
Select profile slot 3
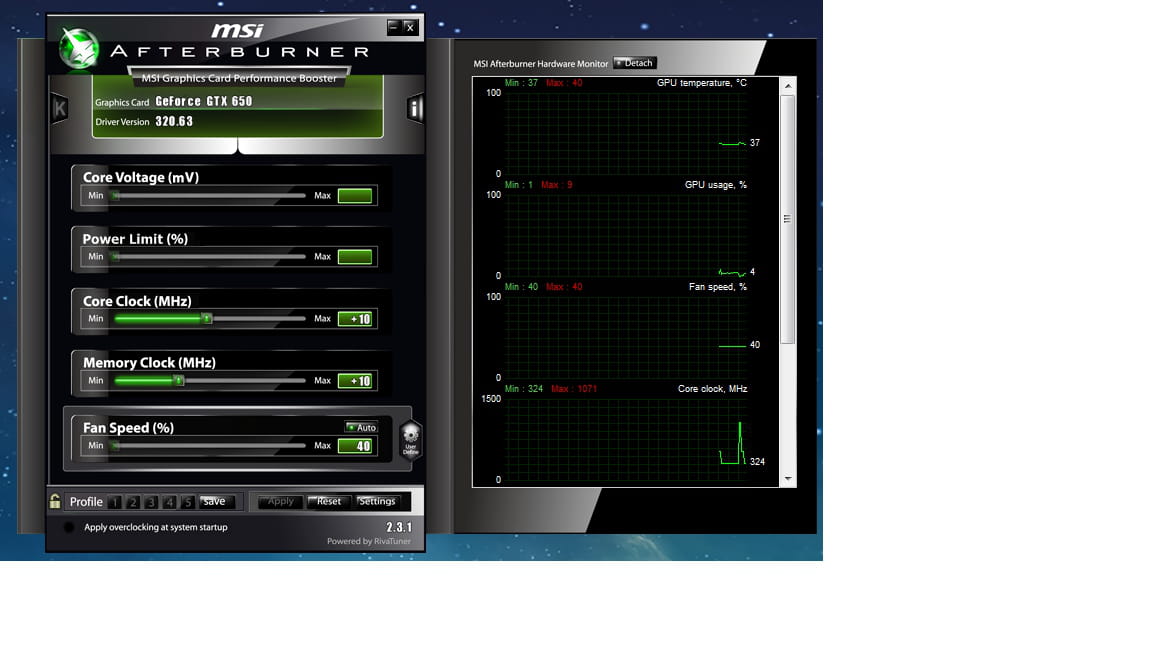pyautogui.click(x=151, y=503)
